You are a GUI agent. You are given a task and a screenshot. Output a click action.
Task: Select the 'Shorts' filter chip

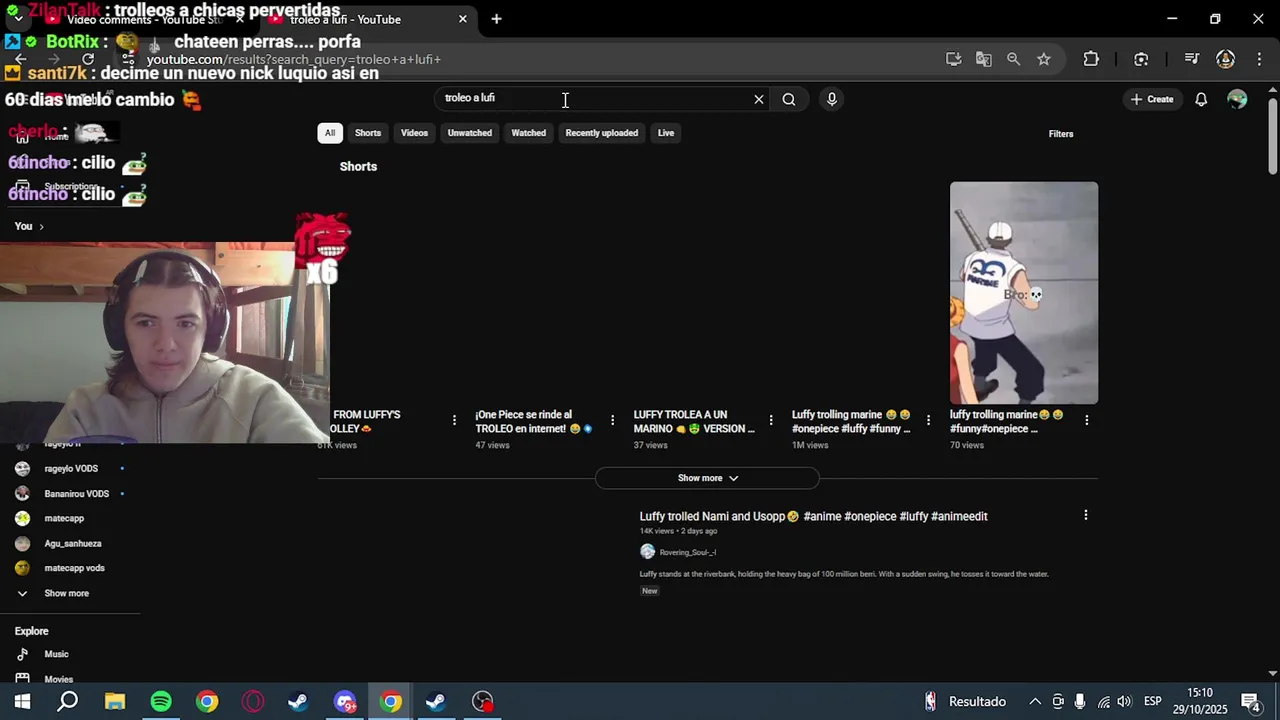point(368,133)
